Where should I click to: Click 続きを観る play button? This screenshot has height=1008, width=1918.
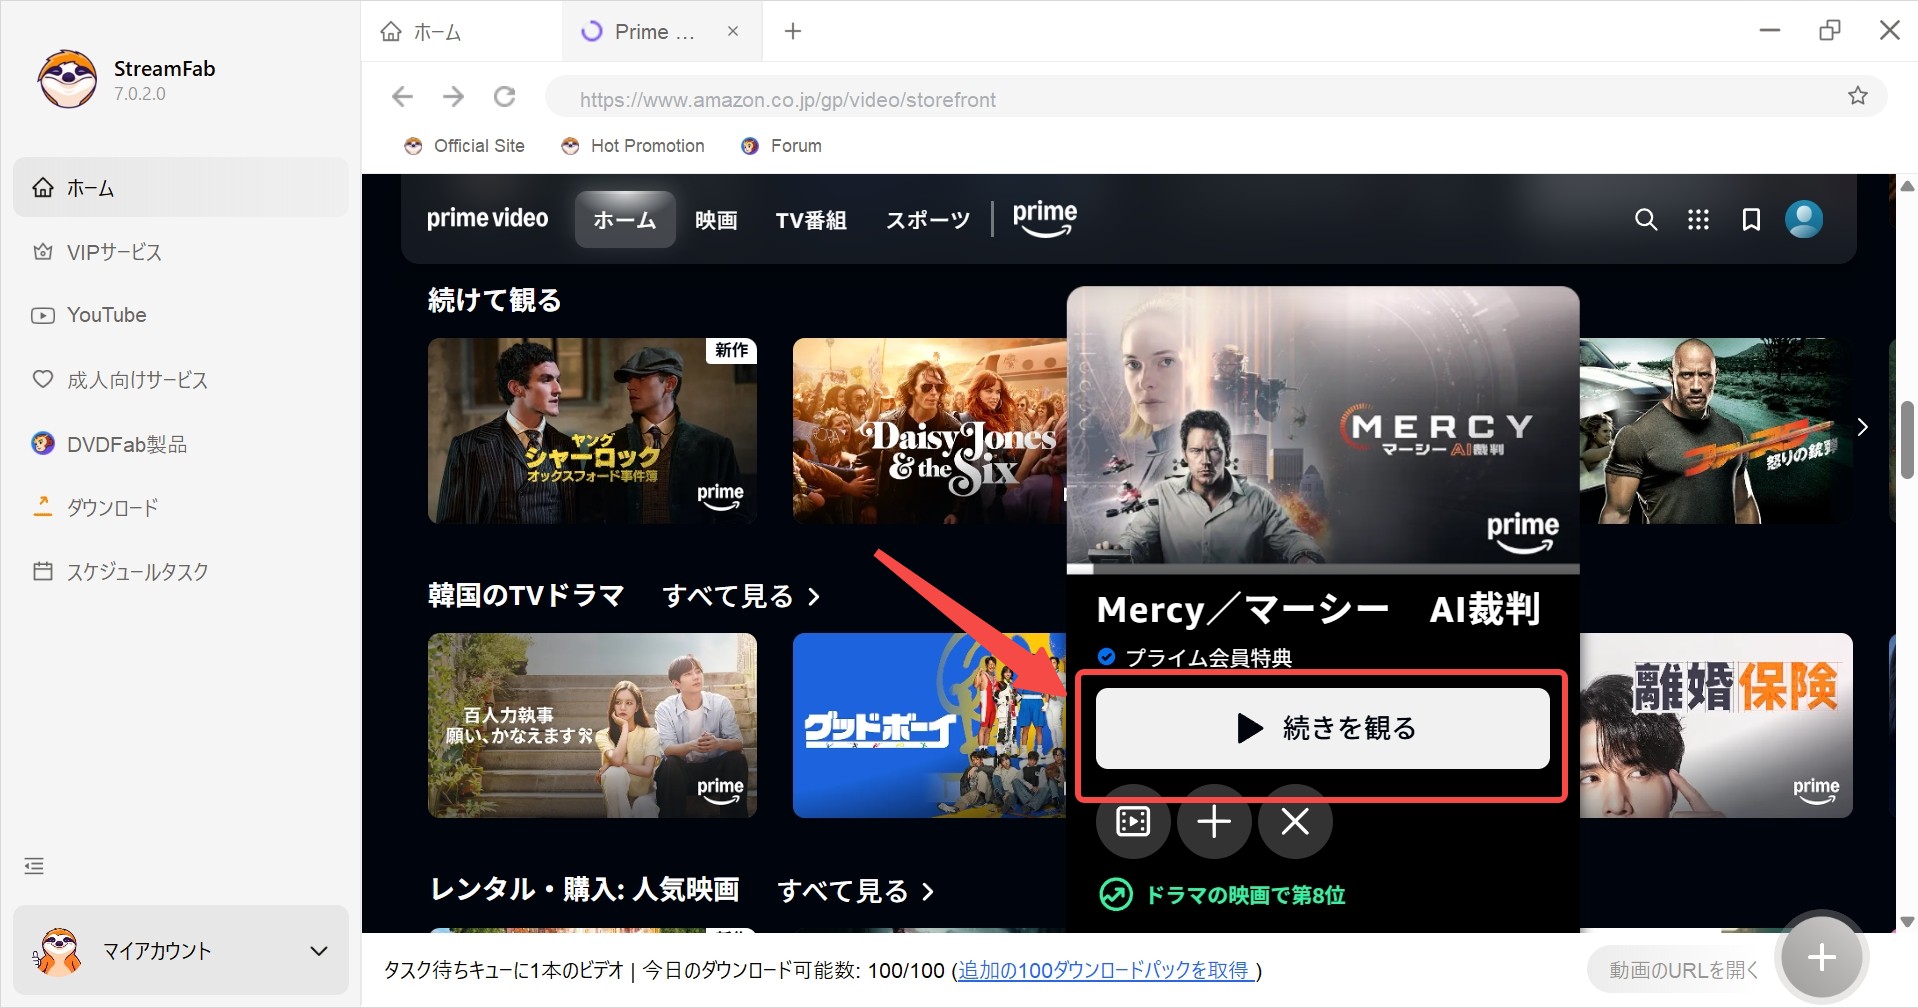point(1322,728)
